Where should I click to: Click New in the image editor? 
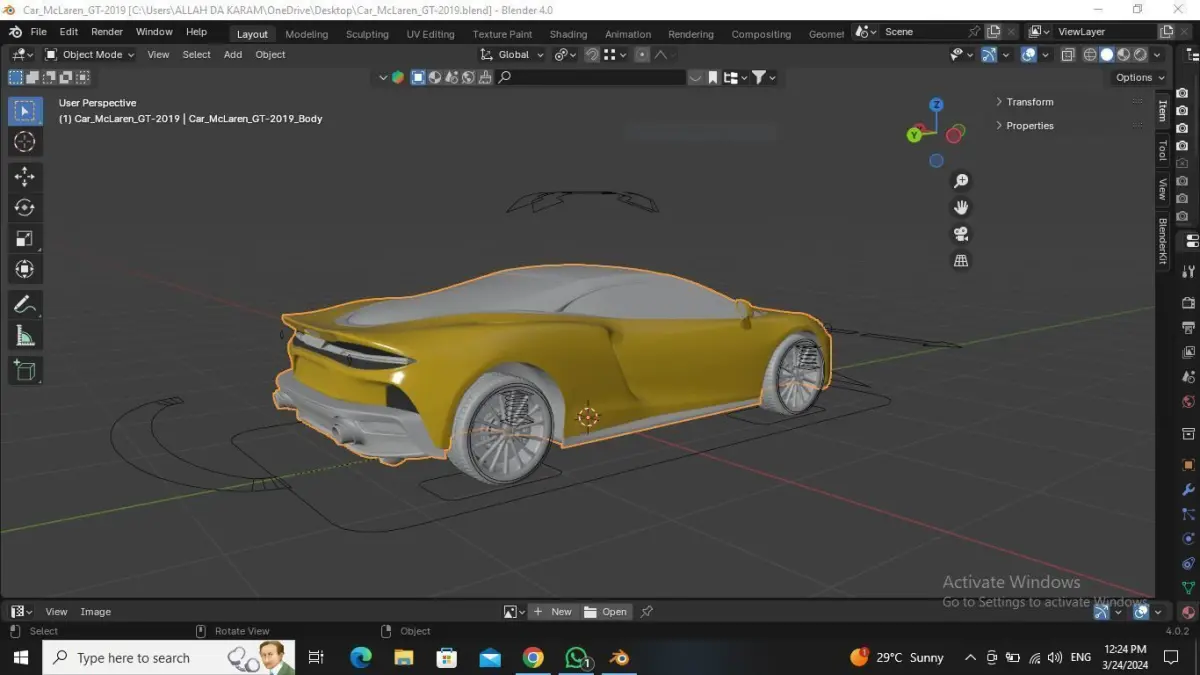click(x=552, y=612)
